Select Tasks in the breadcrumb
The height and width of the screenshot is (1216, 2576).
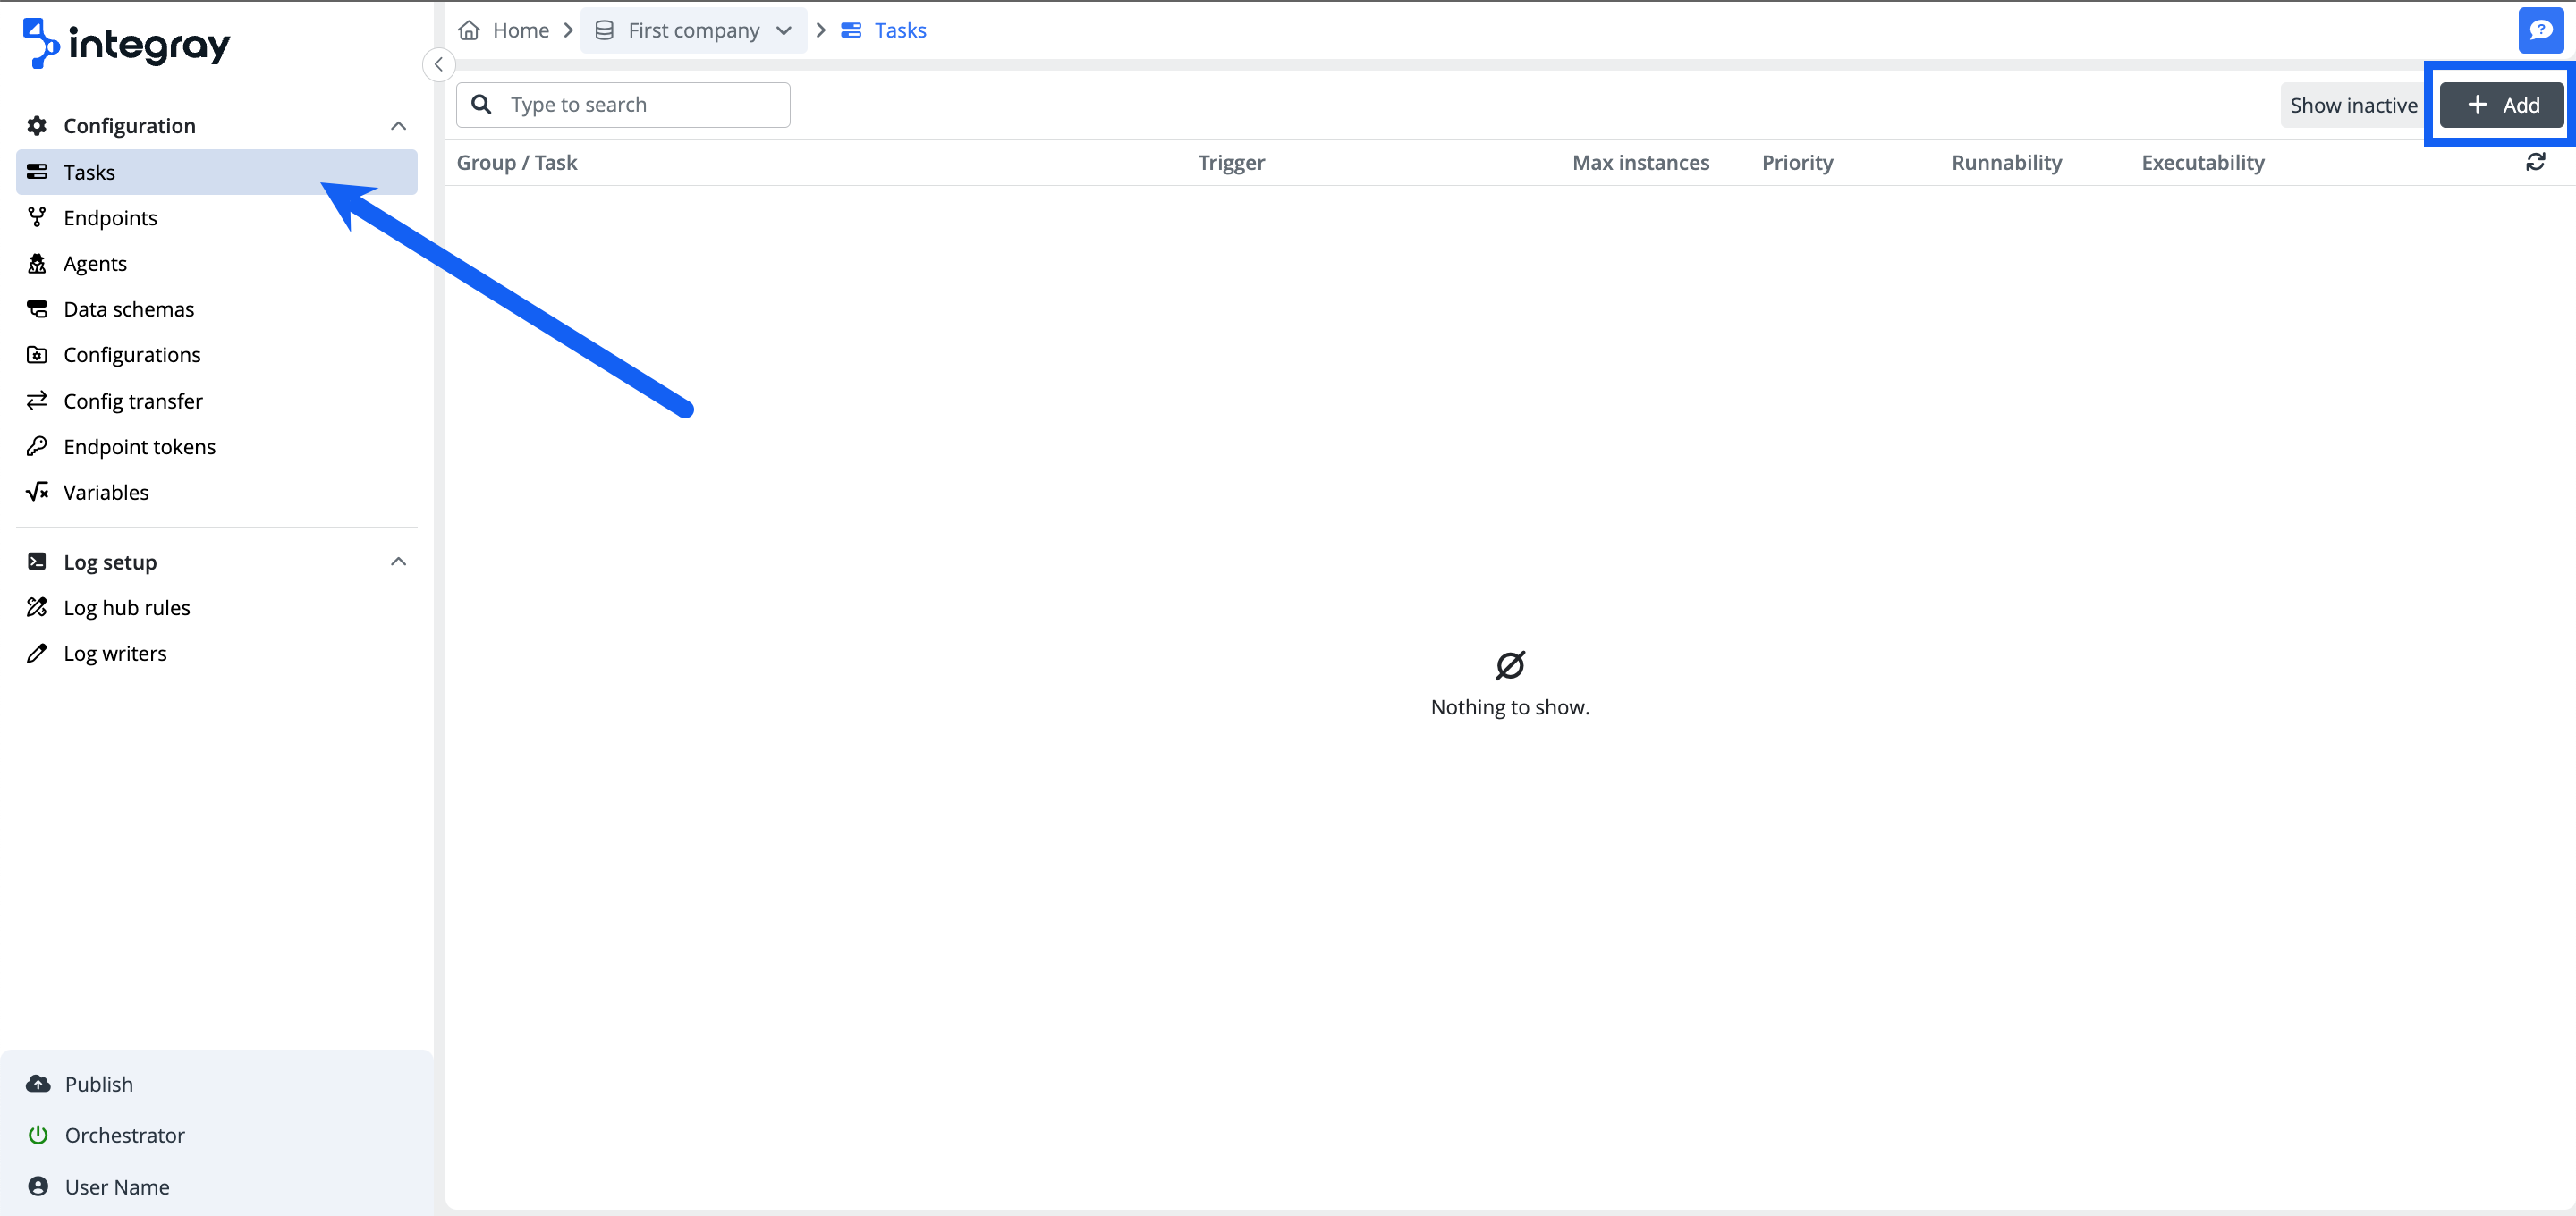pos(899,30)
